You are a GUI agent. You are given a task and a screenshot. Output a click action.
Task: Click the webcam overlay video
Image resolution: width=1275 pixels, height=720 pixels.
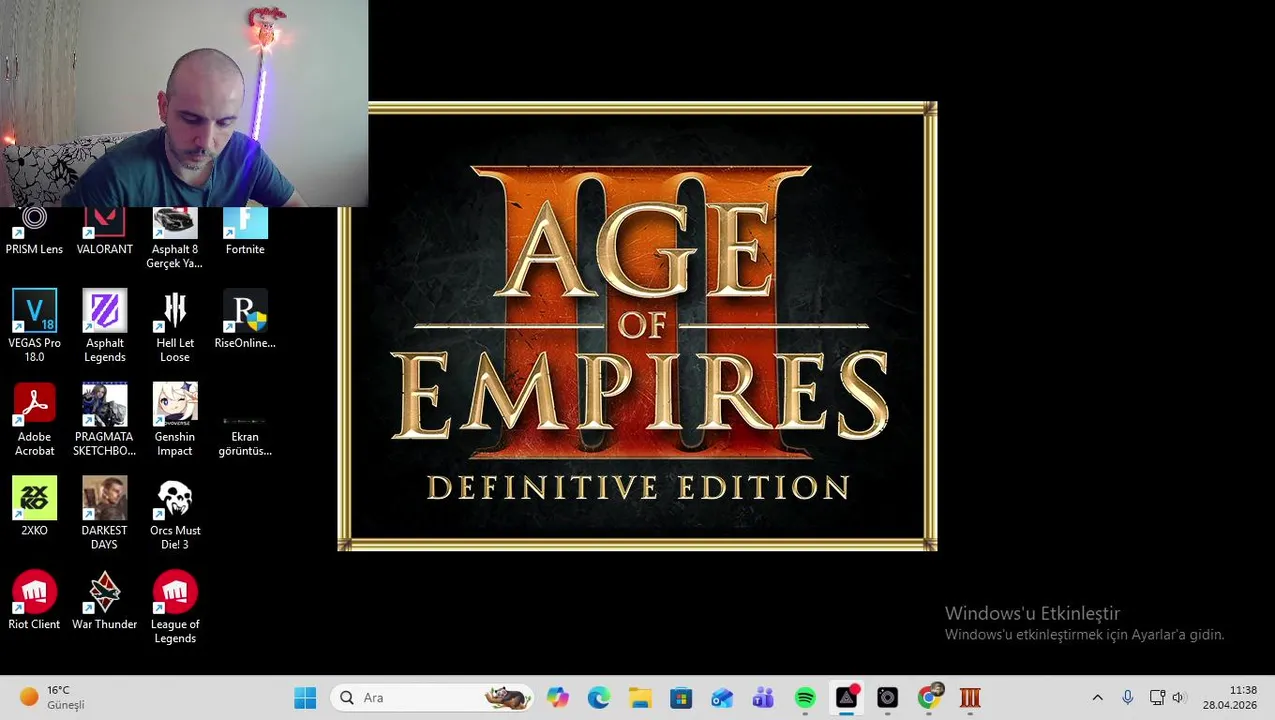tap(184, 103)
